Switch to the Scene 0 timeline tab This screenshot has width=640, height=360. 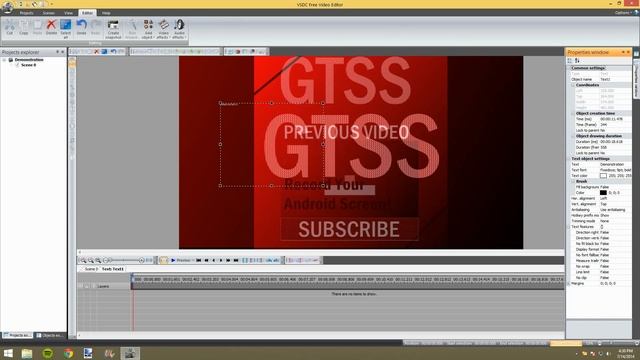click(x=91, y=269)
